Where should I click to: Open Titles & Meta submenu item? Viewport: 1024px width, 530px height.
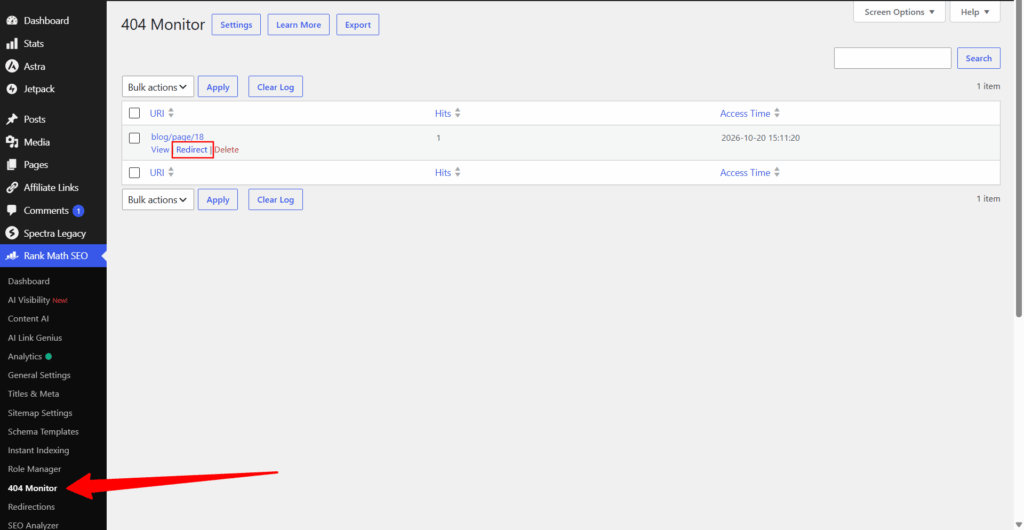tap(33, 394)
